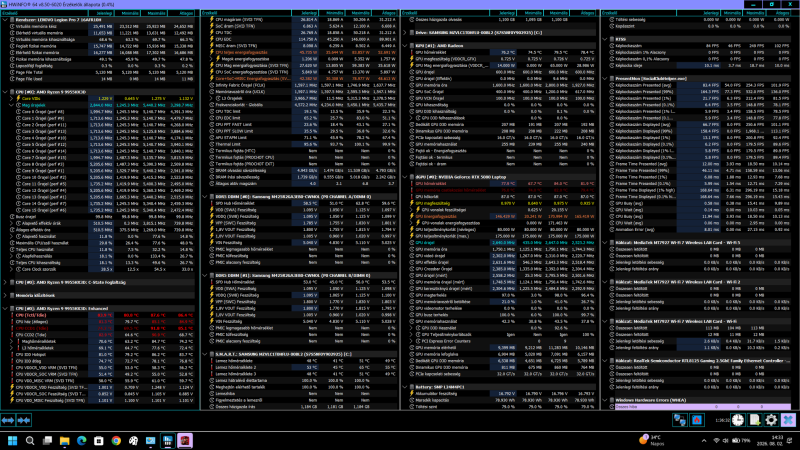Collapse the Rendszer: LENOVO Legion Pro 7 group
The height and width of the screenshot is (450, 800).
(x=5, y=20)
